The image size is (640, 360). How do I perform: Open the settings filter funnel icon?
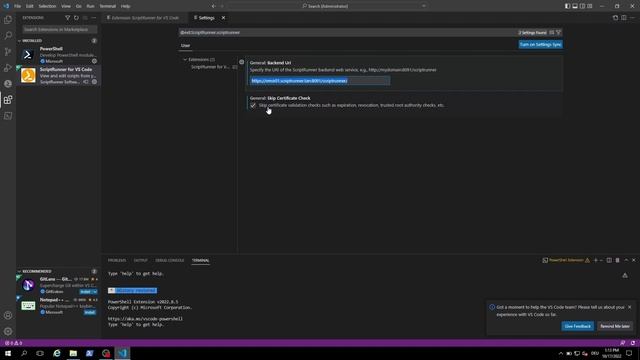tap(559, 32)
